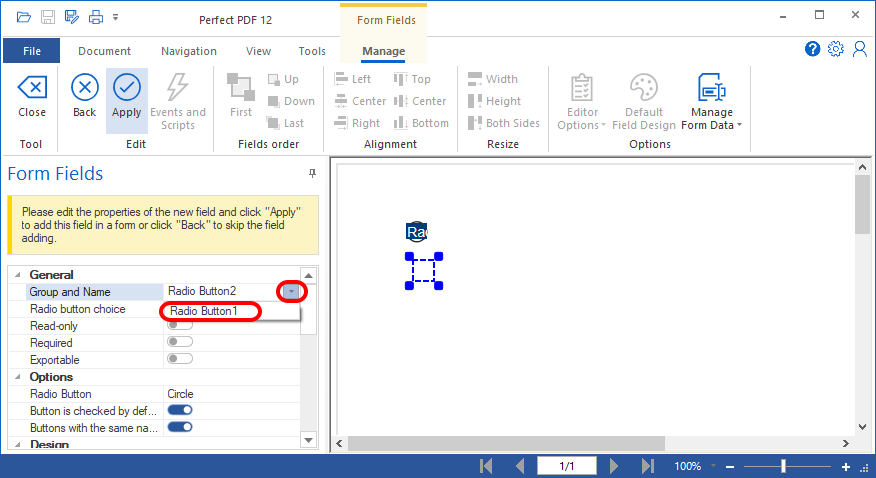The height and width of the screenshot is (478, 876).
Task: Pin the Form Fields panel
Action: pyautogui.click(x=312, y=174)
